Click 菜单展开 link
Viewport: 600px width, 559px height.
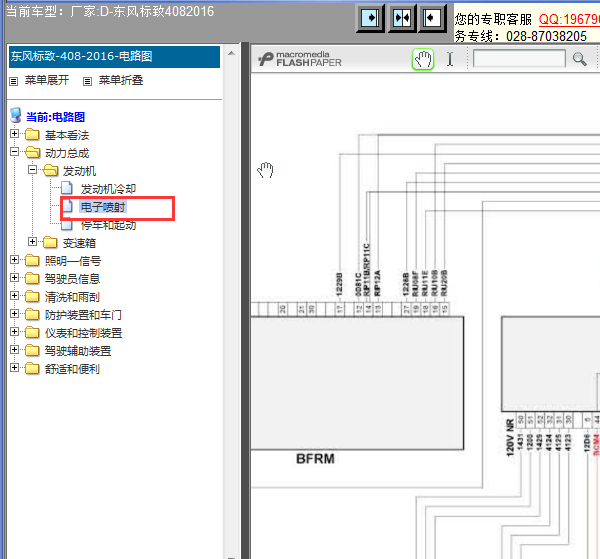coord(47,80)
